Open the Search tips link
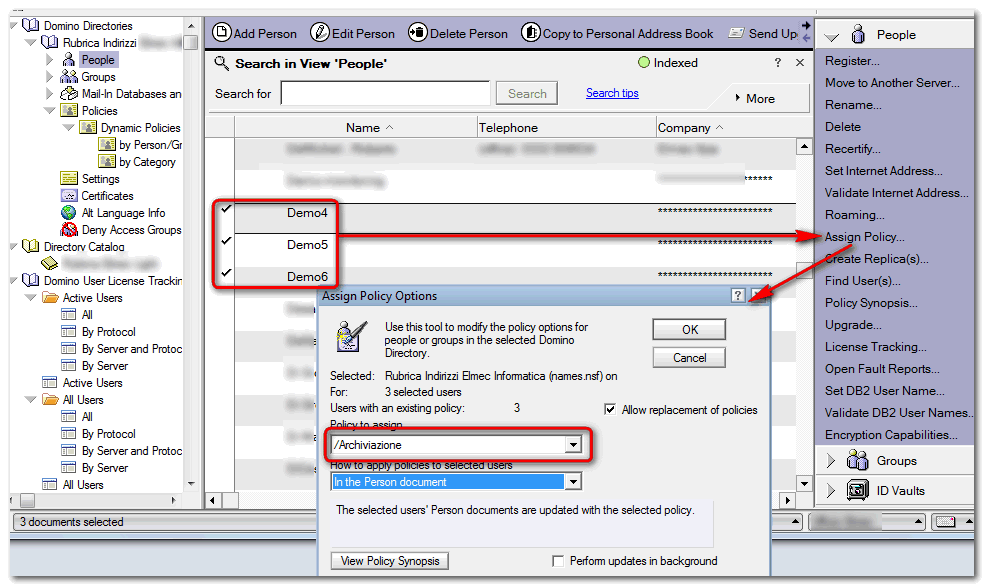 tap(612, 93)
